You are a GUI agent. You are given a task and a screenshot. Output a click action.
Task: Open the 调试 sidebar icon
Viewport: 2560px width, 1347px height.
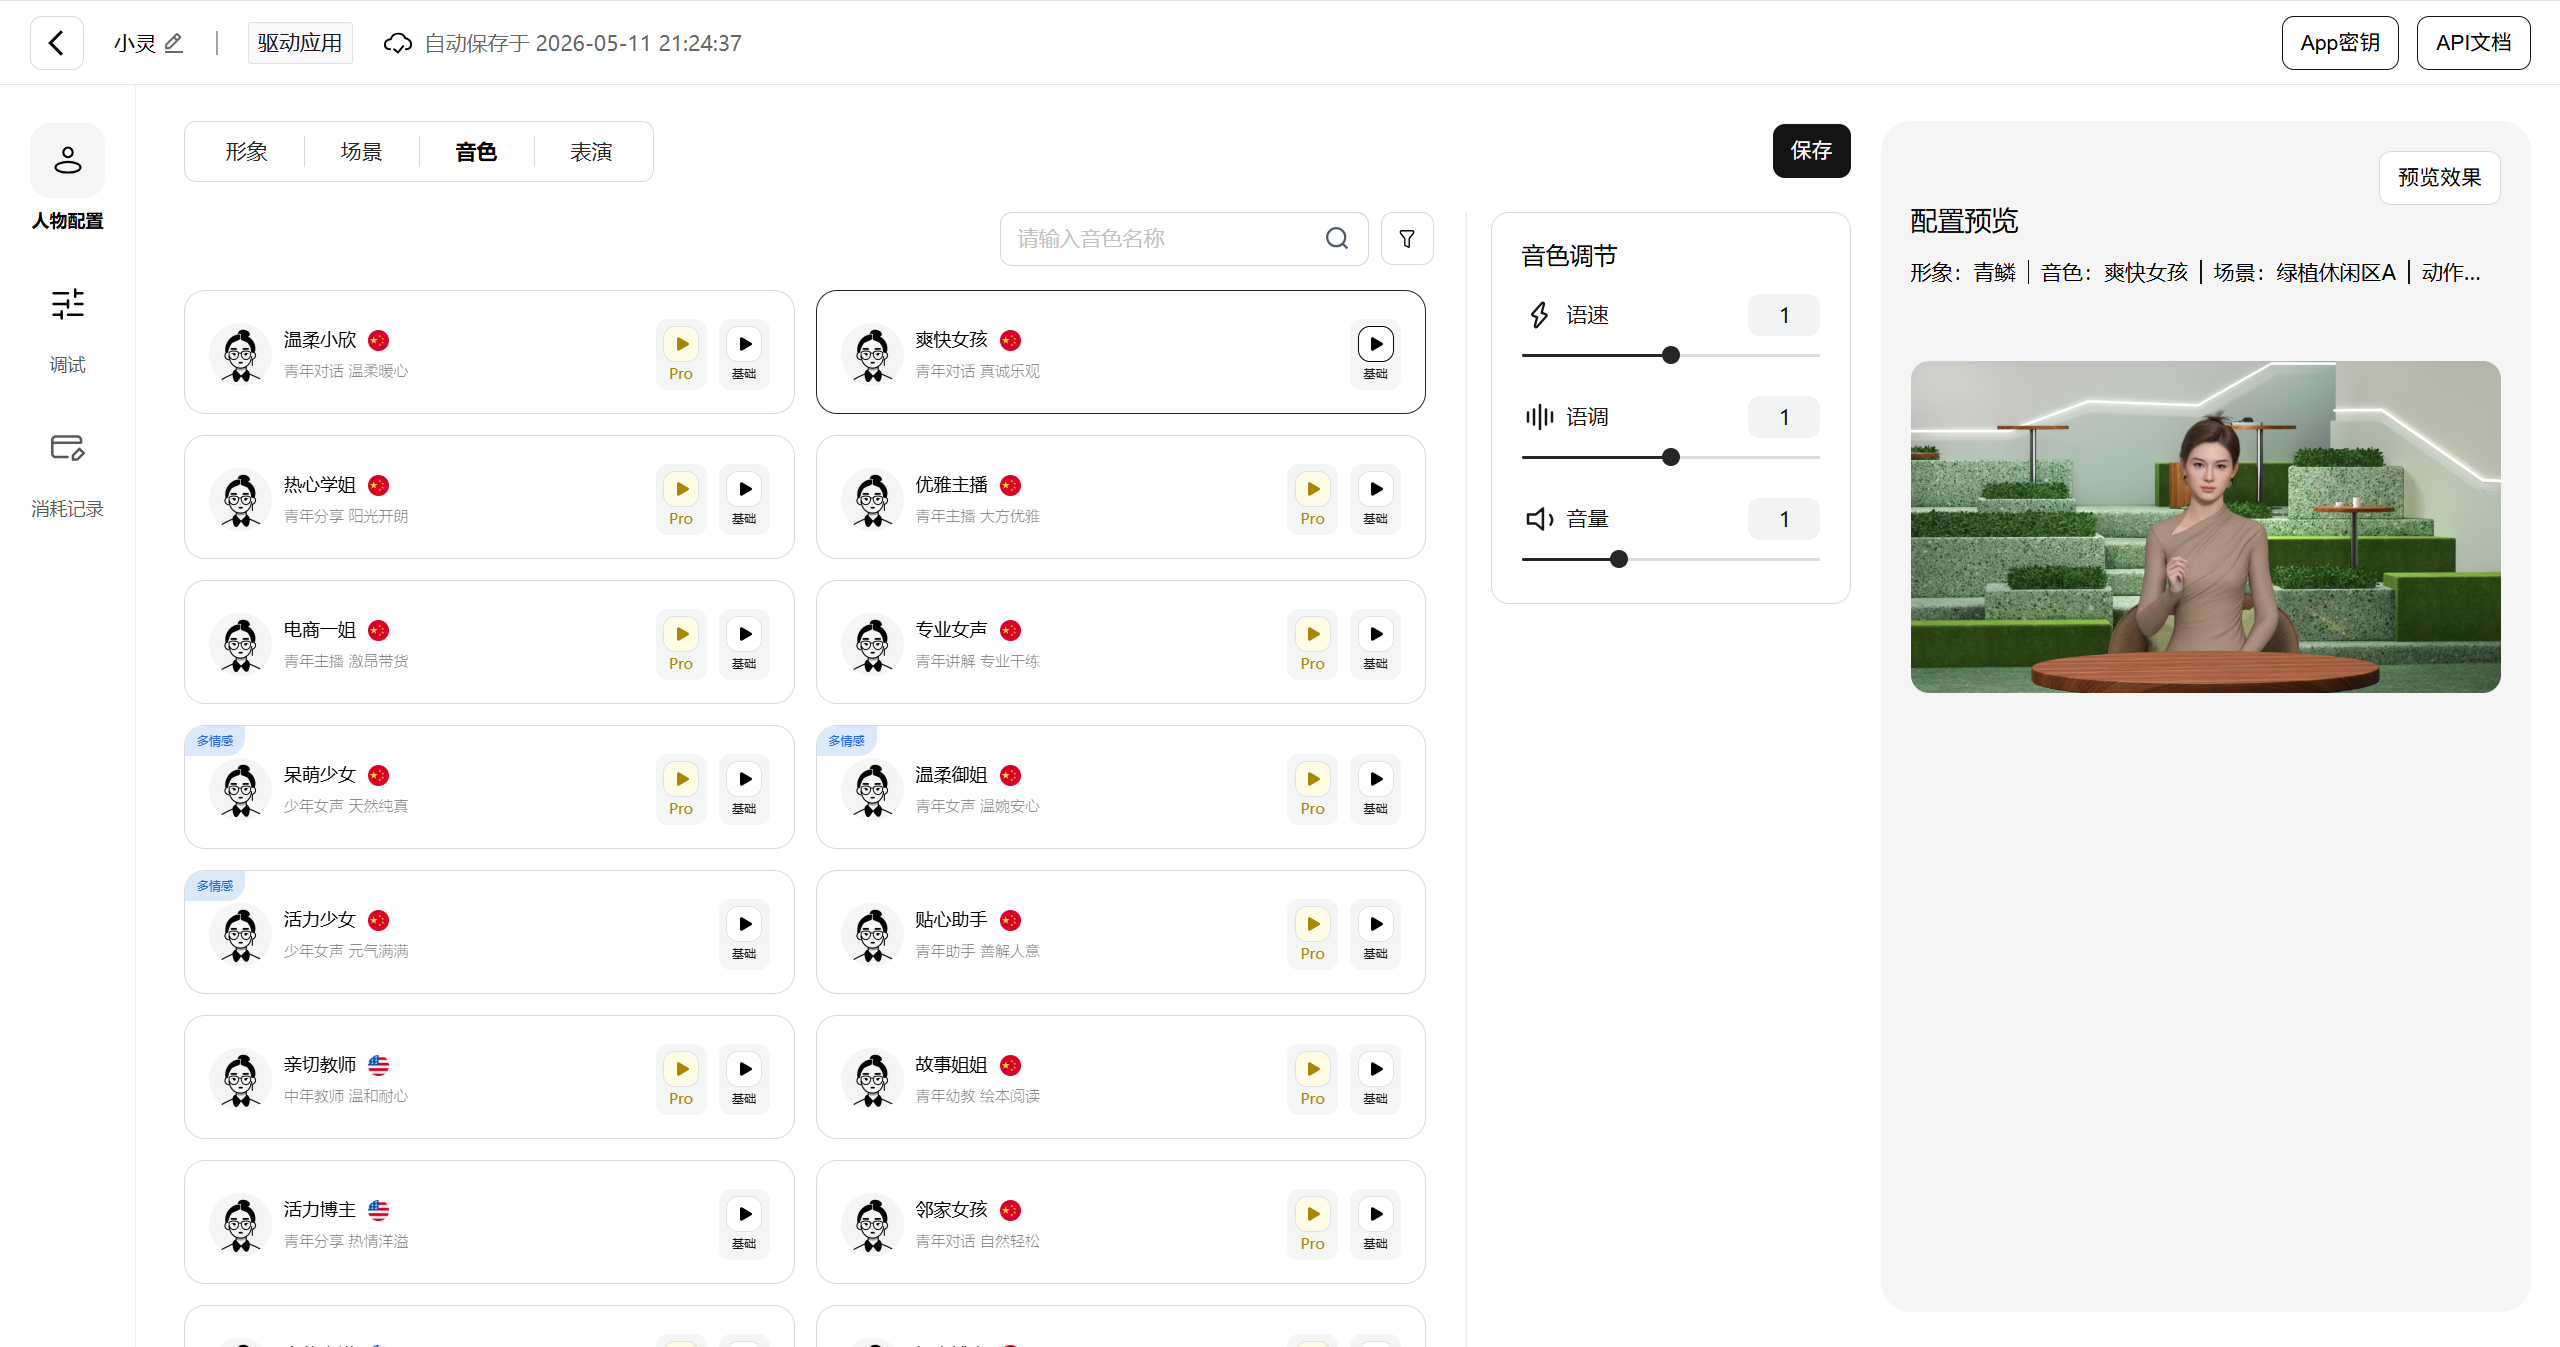[67, 304]
